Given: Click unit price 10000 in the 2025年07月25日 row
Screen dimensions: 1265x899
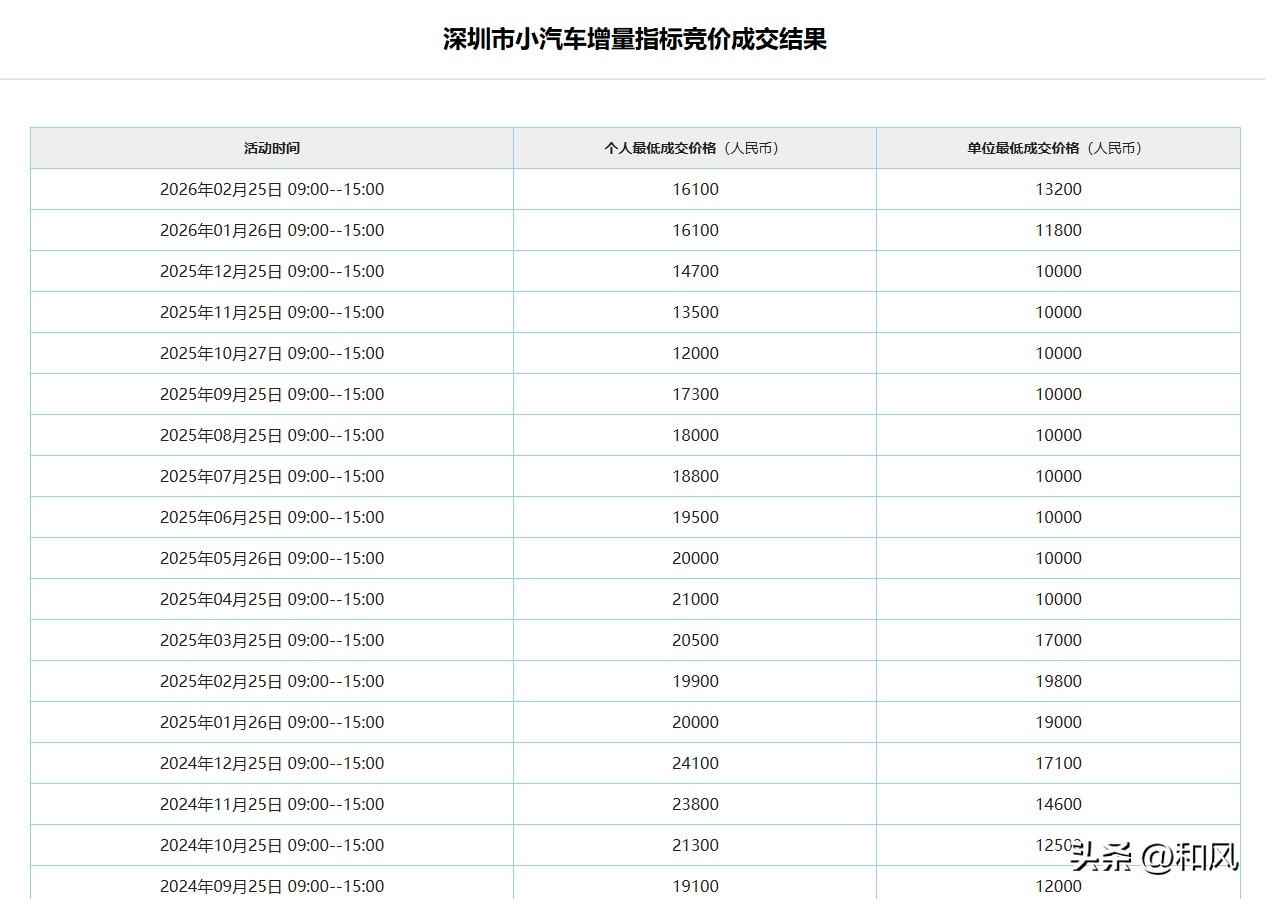Looking at the screenshot, I should 1058,476.
